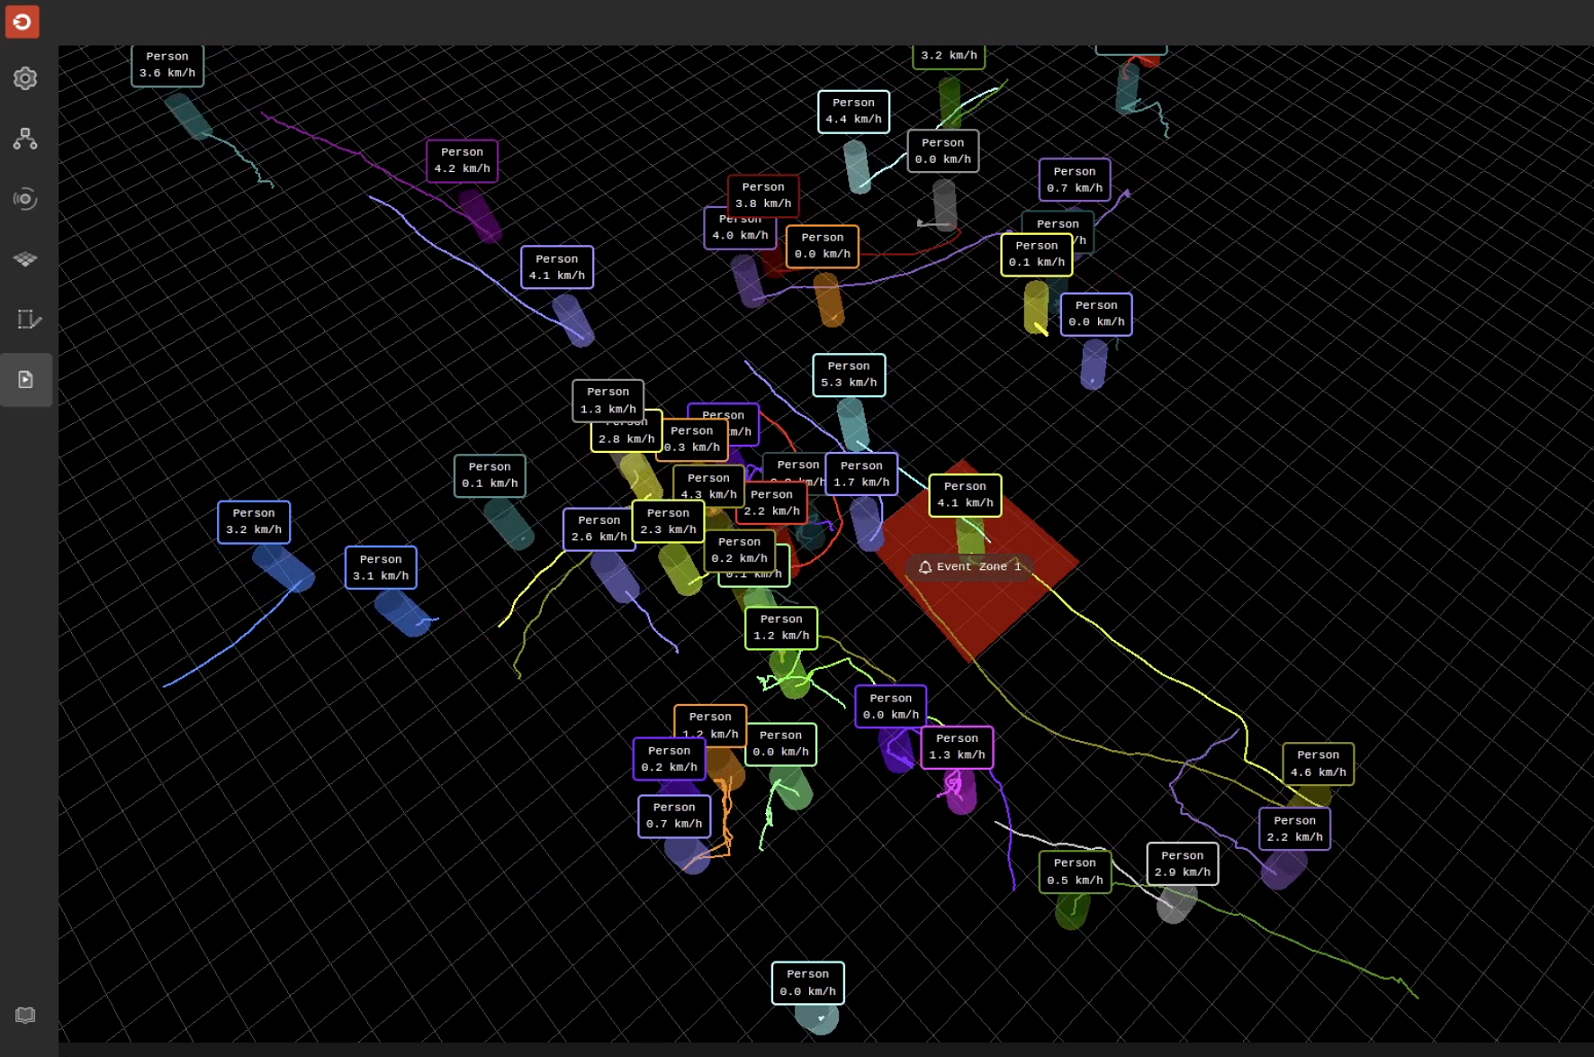Select the Person 4.1 km/h yellow label in zone
This screenshot has height=1057, width=1594.
[x=964, y=495]
